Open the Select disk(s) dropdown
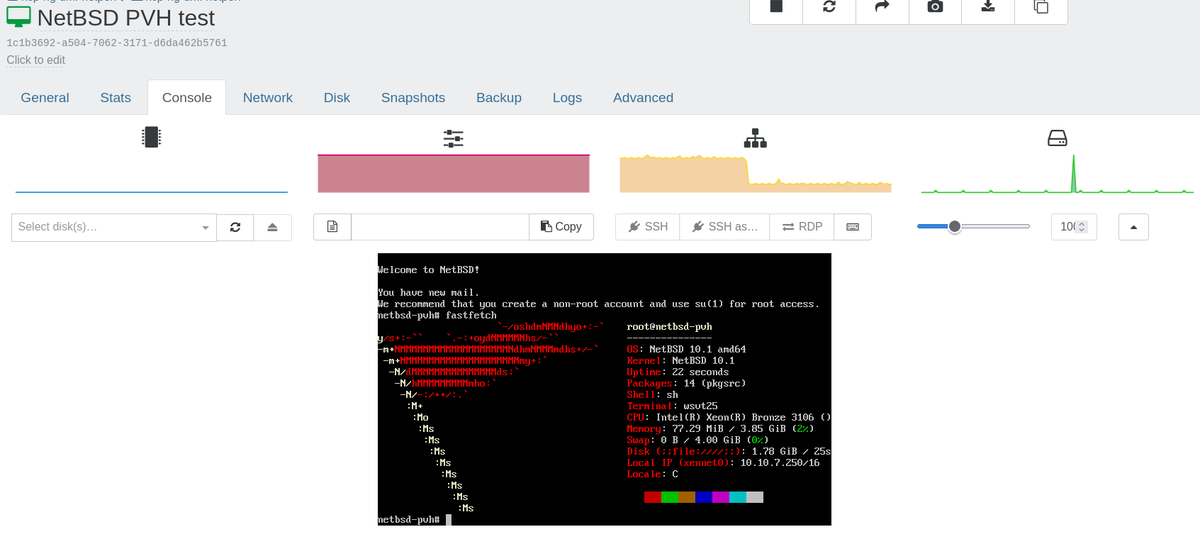The width and height of the screenshot is (1200, 544). [x=114, y=227]
